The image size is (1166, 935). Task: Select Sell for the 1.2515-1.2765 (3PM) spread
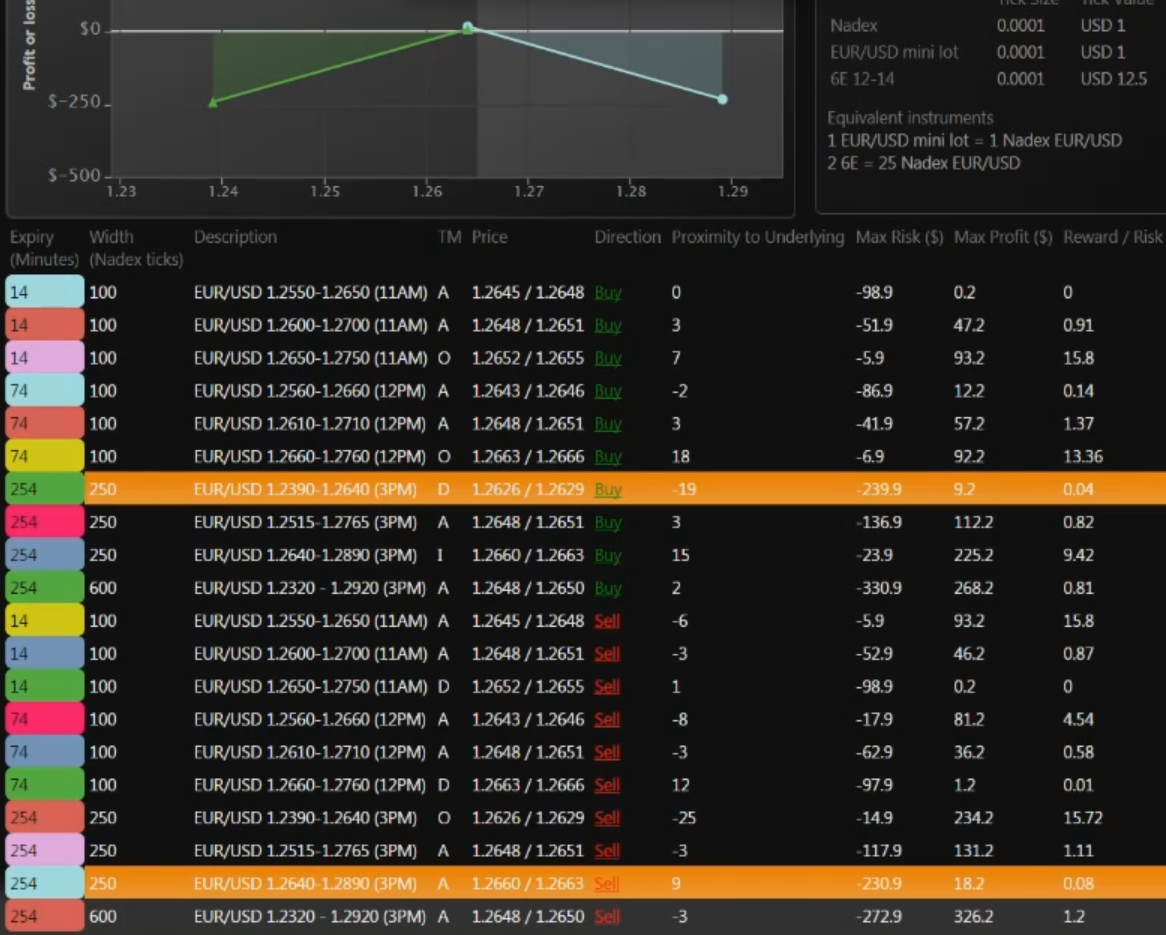(x=607, y=850)
